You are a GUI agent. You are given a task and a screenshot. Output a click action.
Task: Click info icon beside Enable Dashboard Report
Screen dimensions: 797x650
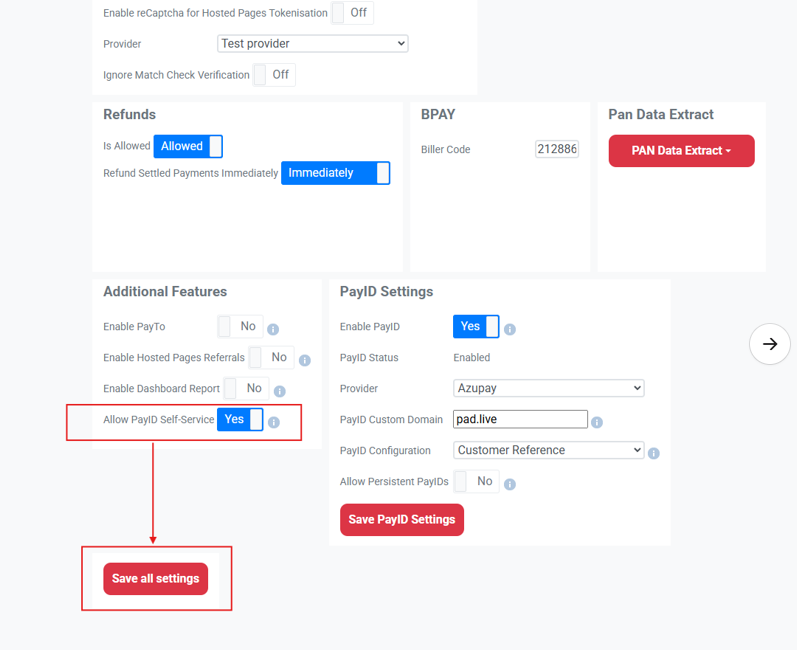(280, 391)
